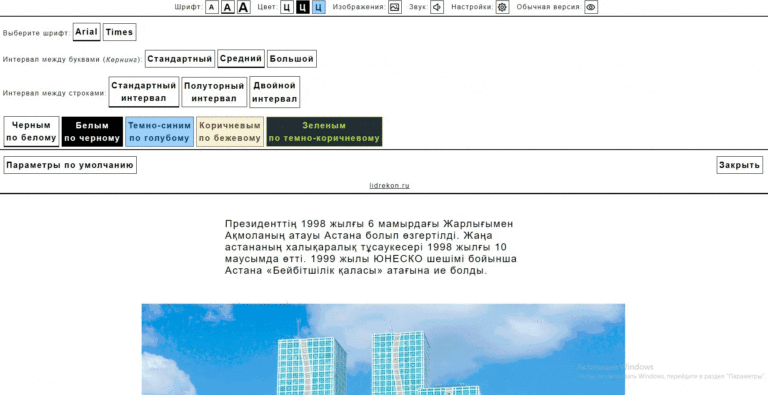The image size is (768, 395).
Task: Click the Закрыть button
Action: (x=740, y=165)
